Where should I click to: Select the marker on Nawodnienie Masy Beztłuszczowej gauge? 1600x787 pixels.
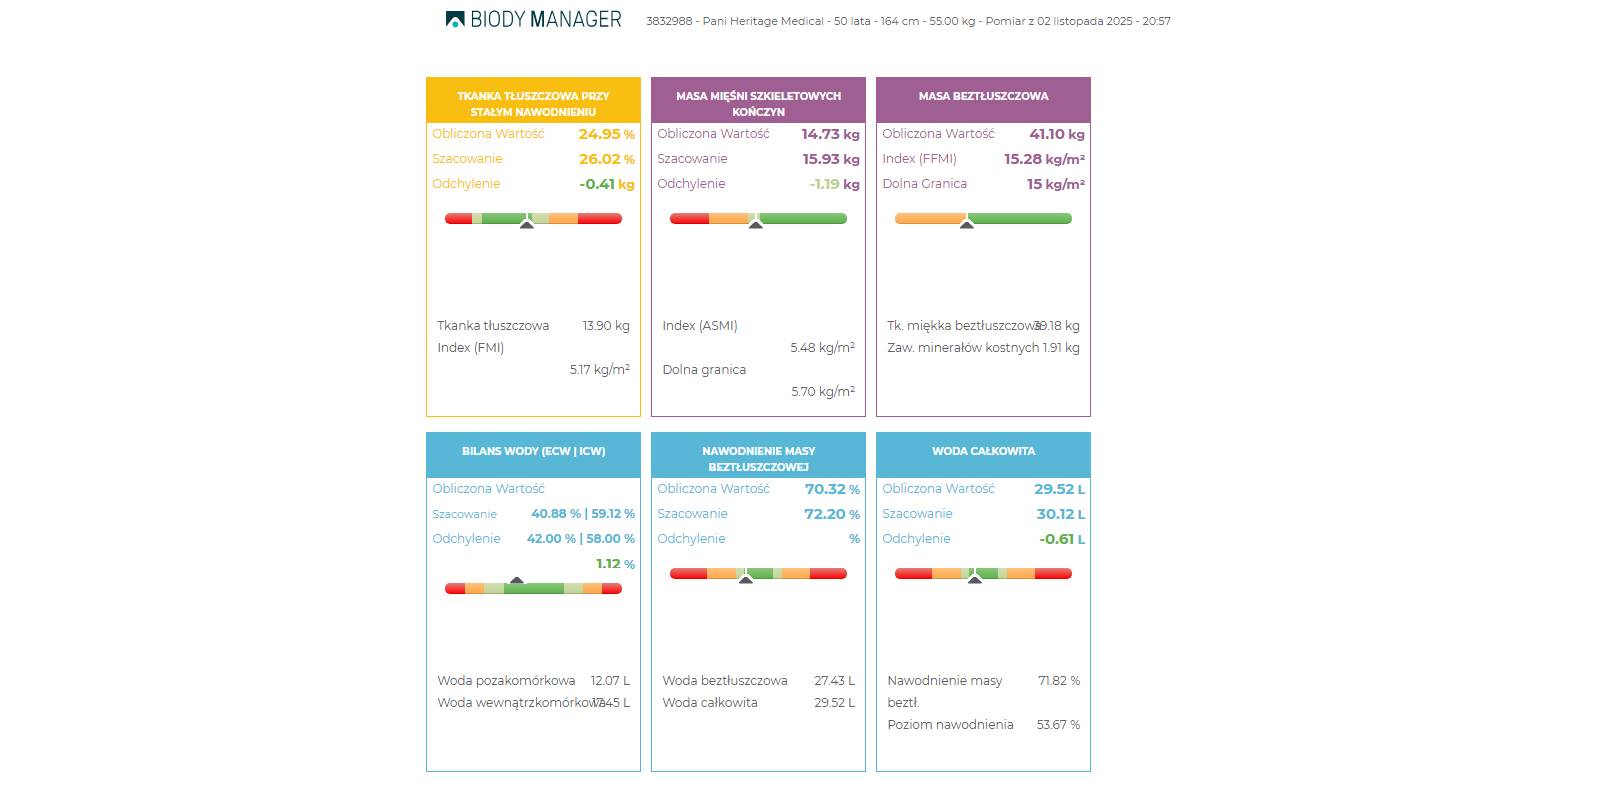click(x=745, y=580)
